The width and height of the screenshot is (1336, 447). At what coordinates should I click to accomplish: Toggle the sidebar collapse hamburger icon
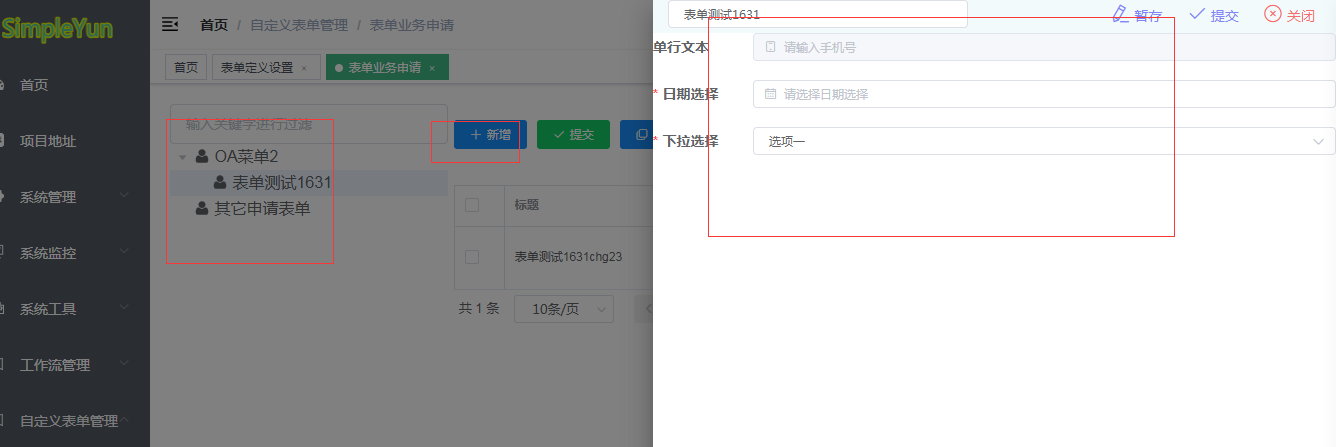(x=170, y=24)
